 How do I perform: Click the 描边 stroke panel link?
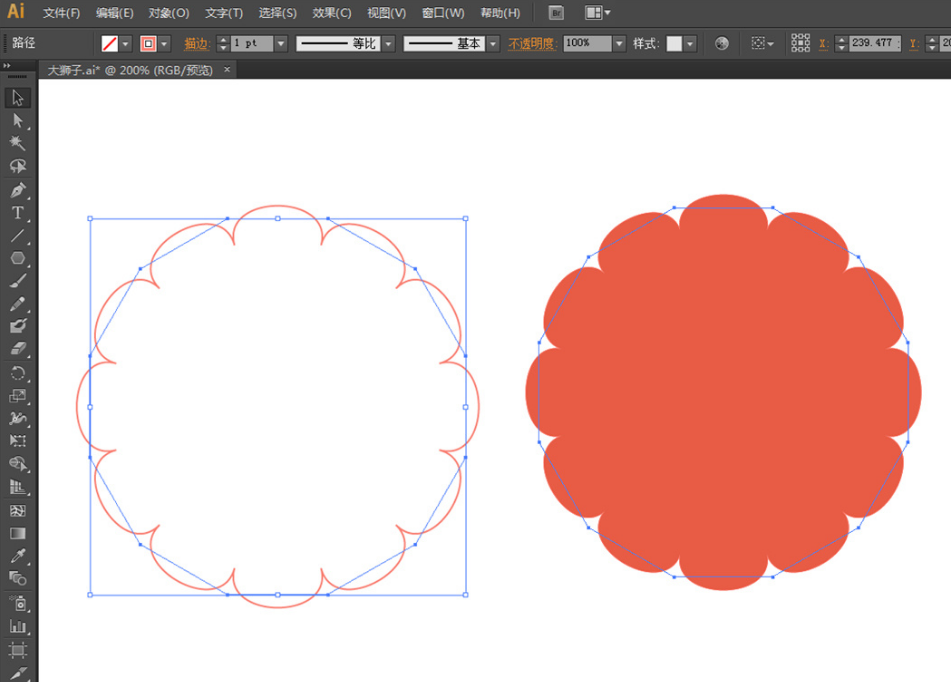(196, 44)
